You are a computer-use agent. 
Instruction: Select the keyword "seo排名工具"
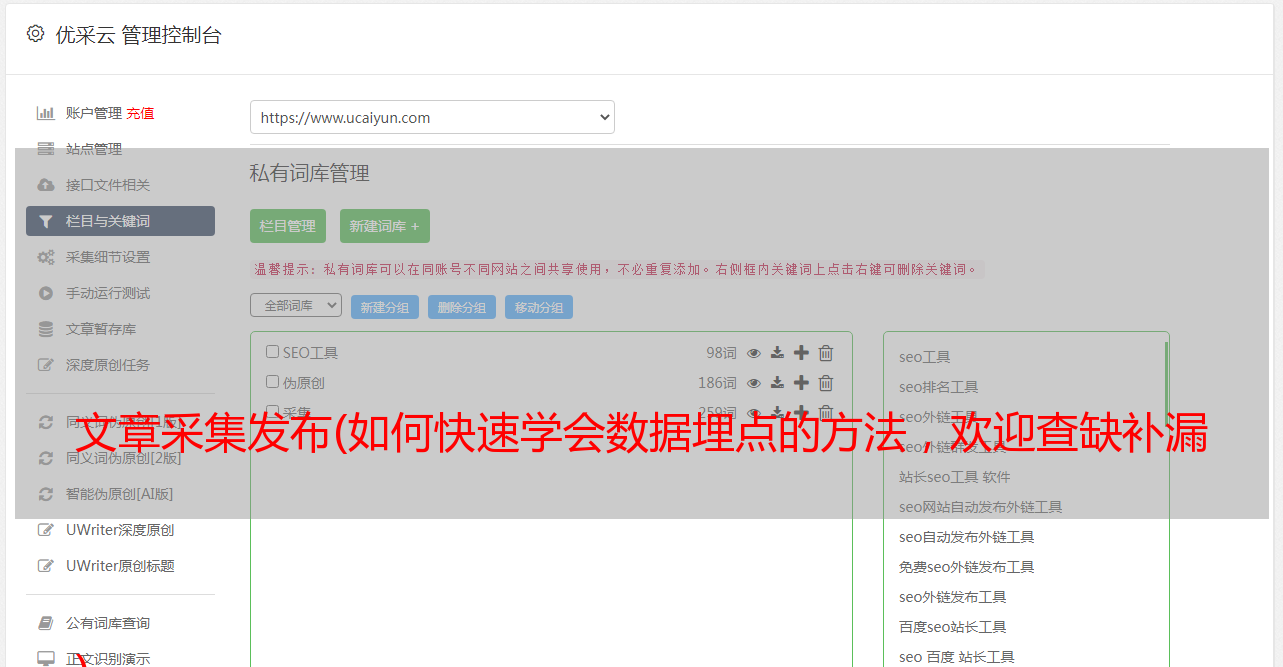tap(939, 387)
